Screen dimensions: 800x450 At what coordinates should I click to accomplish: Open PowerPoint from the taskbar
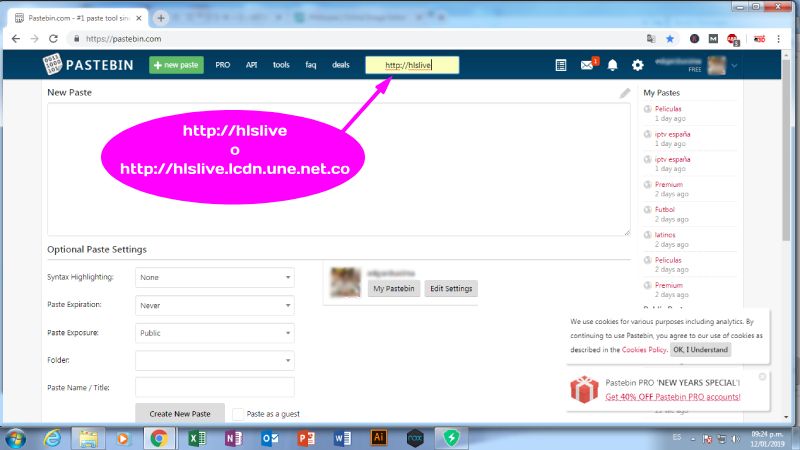[306, 438]
